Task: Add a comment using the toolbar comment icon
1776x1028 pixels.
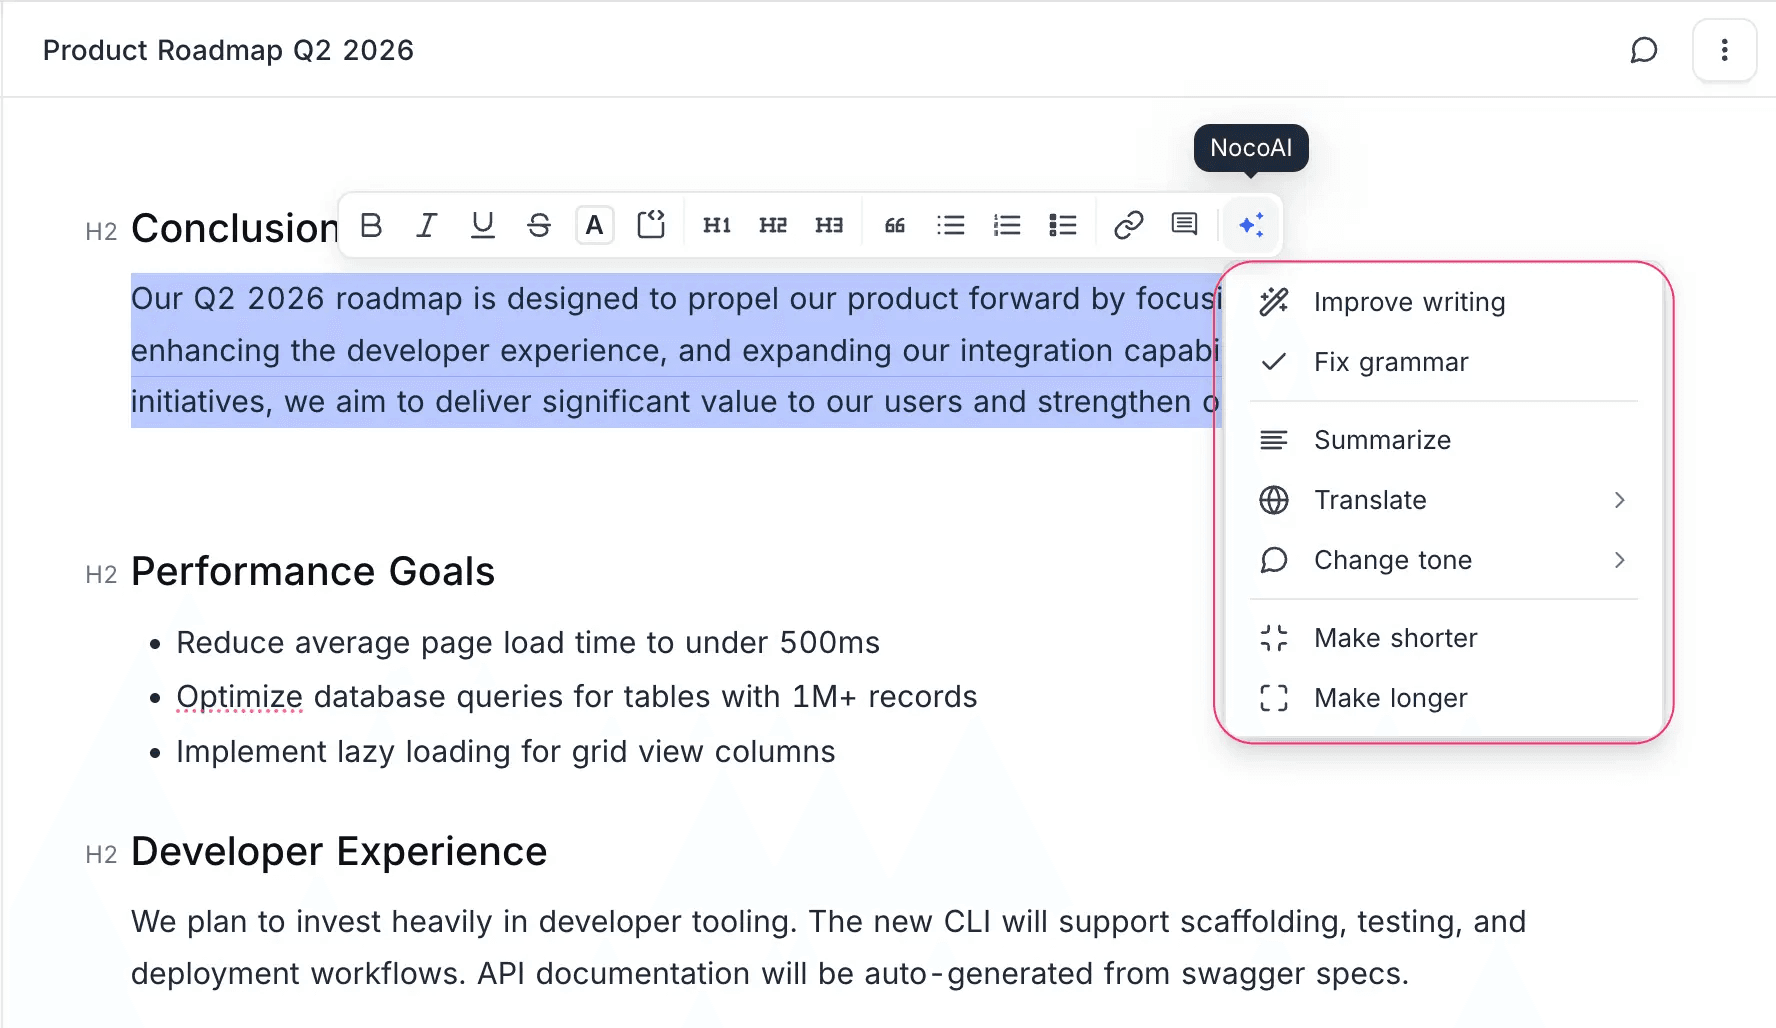Action: pyautogui.click(x=1184, y=224)
